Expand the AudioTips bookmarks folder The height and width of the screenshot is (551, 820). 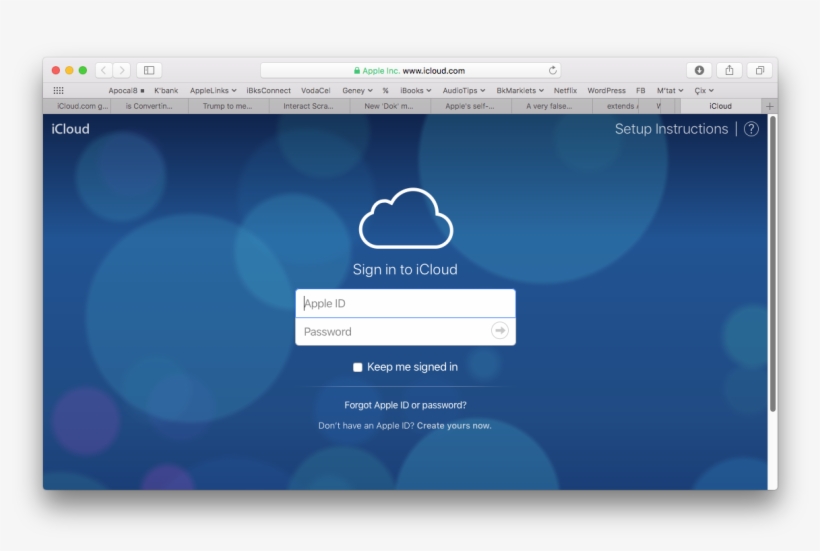pos(463,90)
